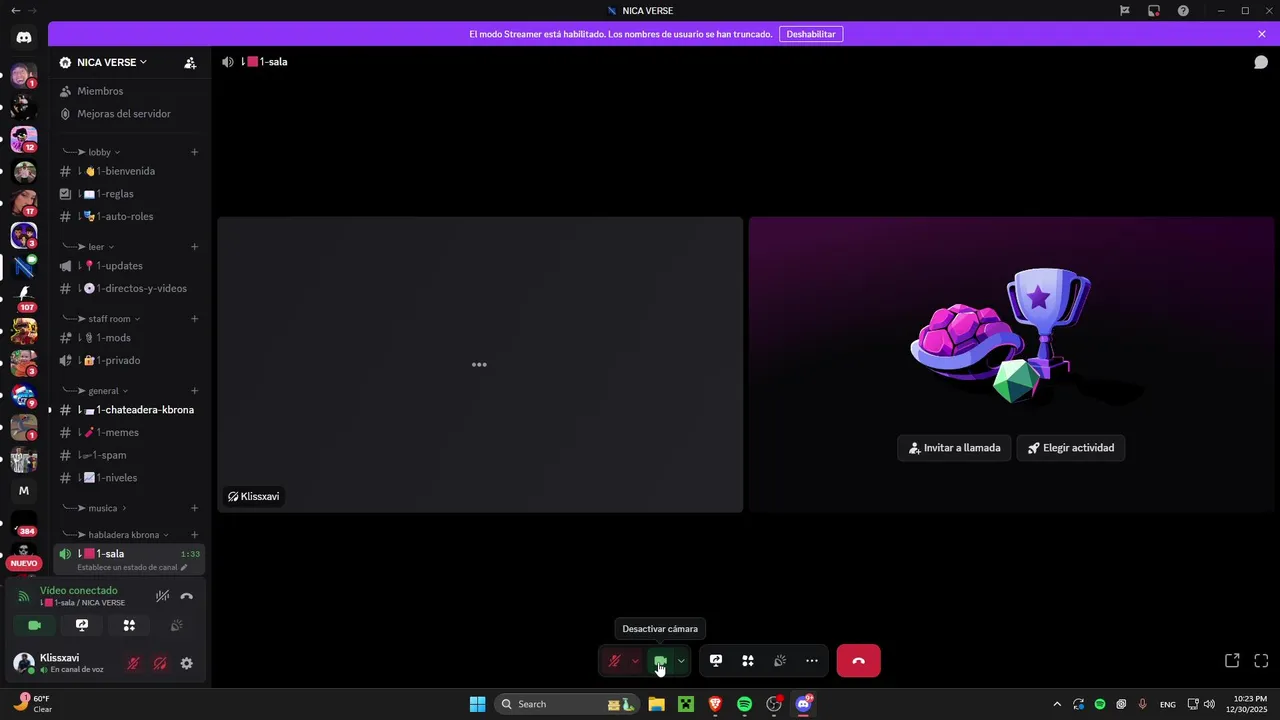Undeafen headphones in user panel

[160, 663]
